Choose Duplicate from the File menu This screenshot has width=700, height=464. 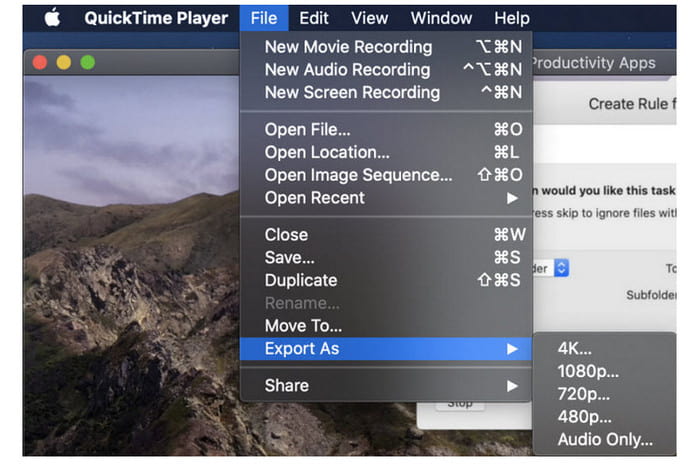386,280
